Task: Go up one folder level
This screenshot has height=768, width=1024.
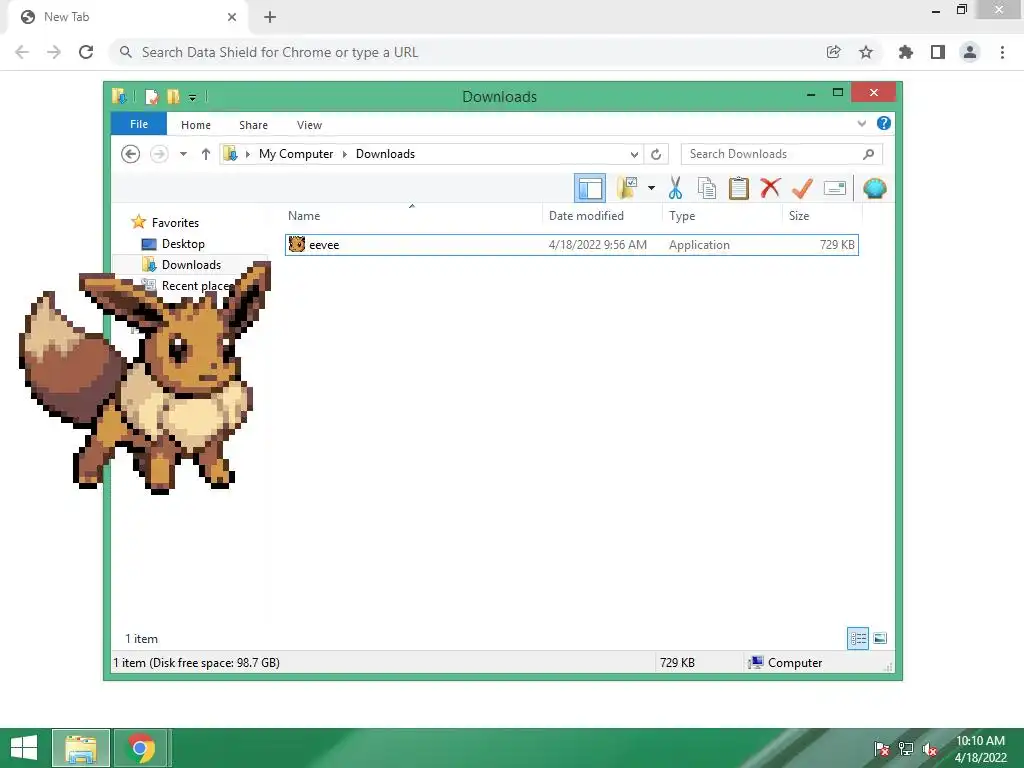Action: coord(206,154)
